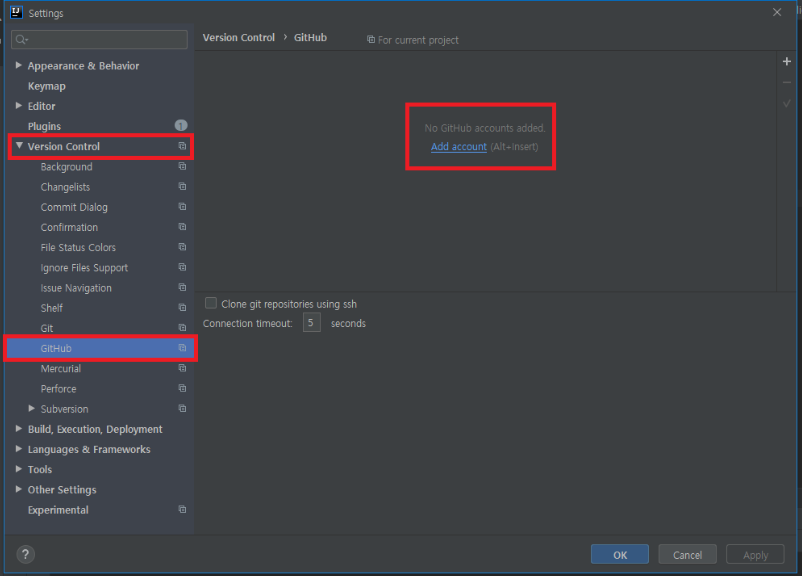
Task: Select Ignore Files Support item
Action: [84, 268]
